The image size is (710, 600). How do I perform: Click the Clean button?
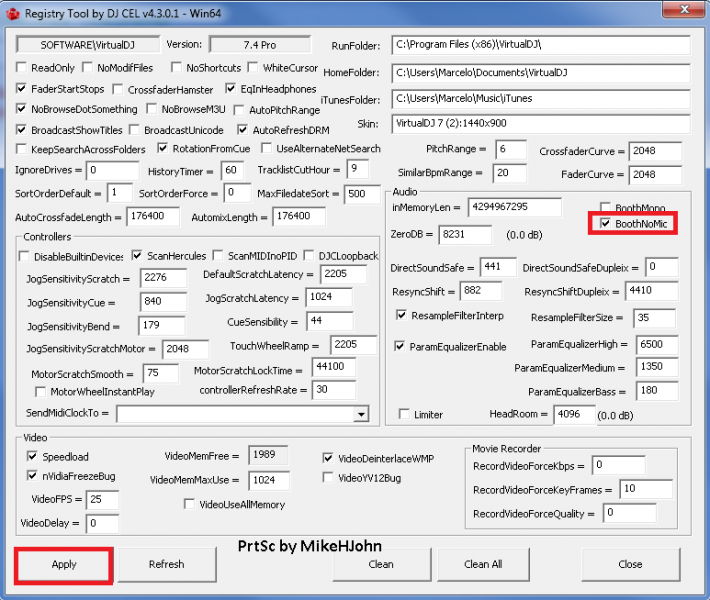(x=381, y=564)
